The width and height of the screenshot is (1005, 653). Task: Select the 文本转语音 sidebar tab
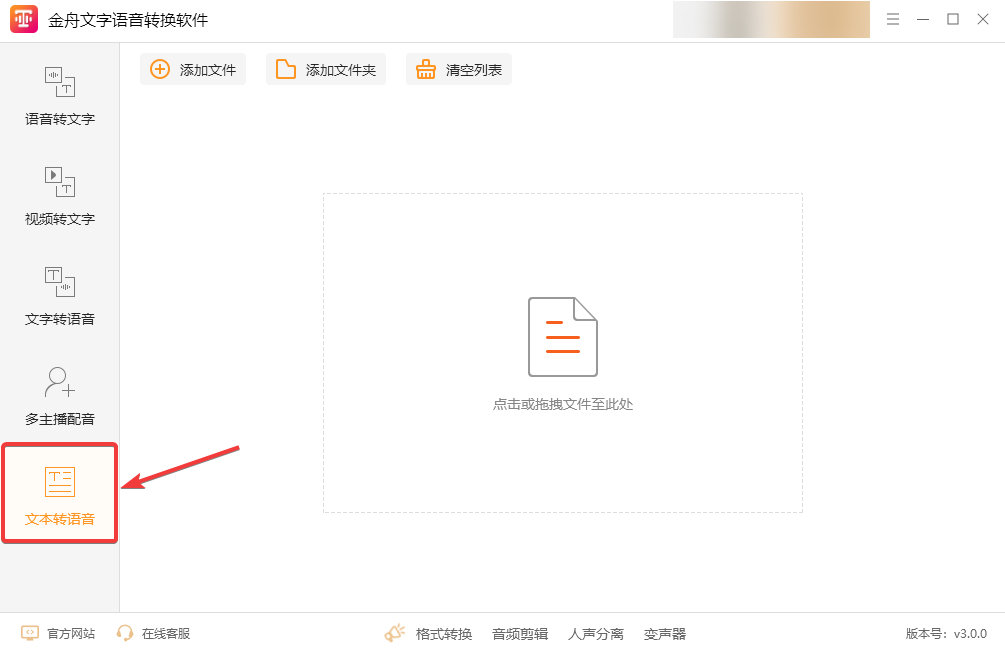point(60,493)
